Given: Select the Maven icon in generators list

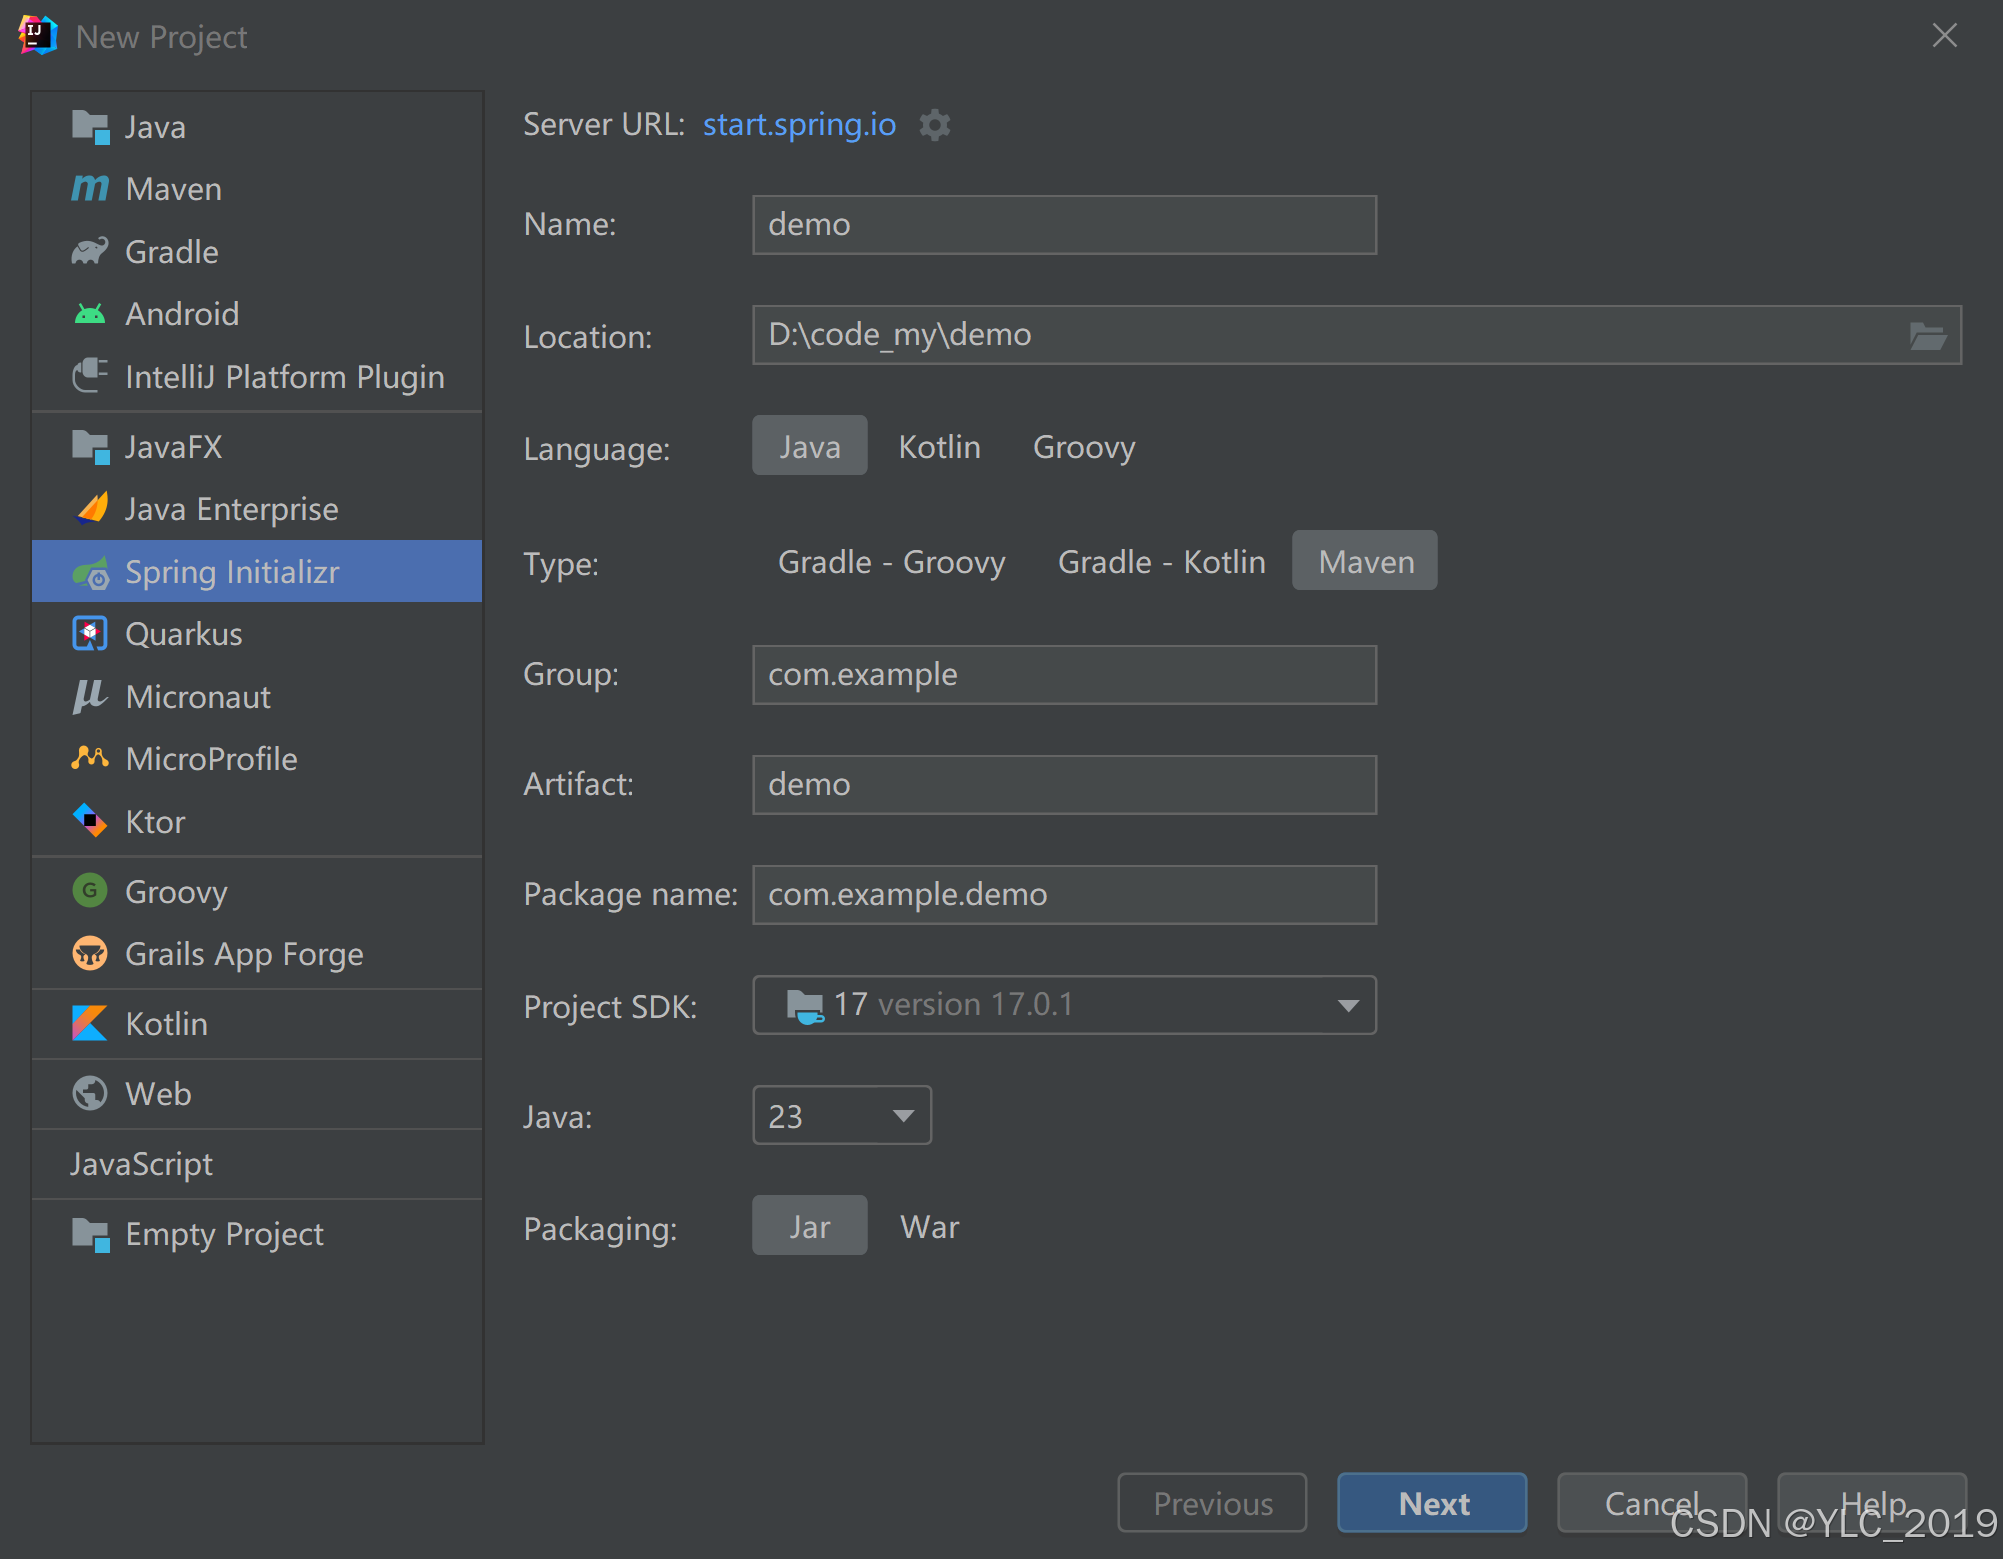Looking at the screenshot, I should (90, 189).
